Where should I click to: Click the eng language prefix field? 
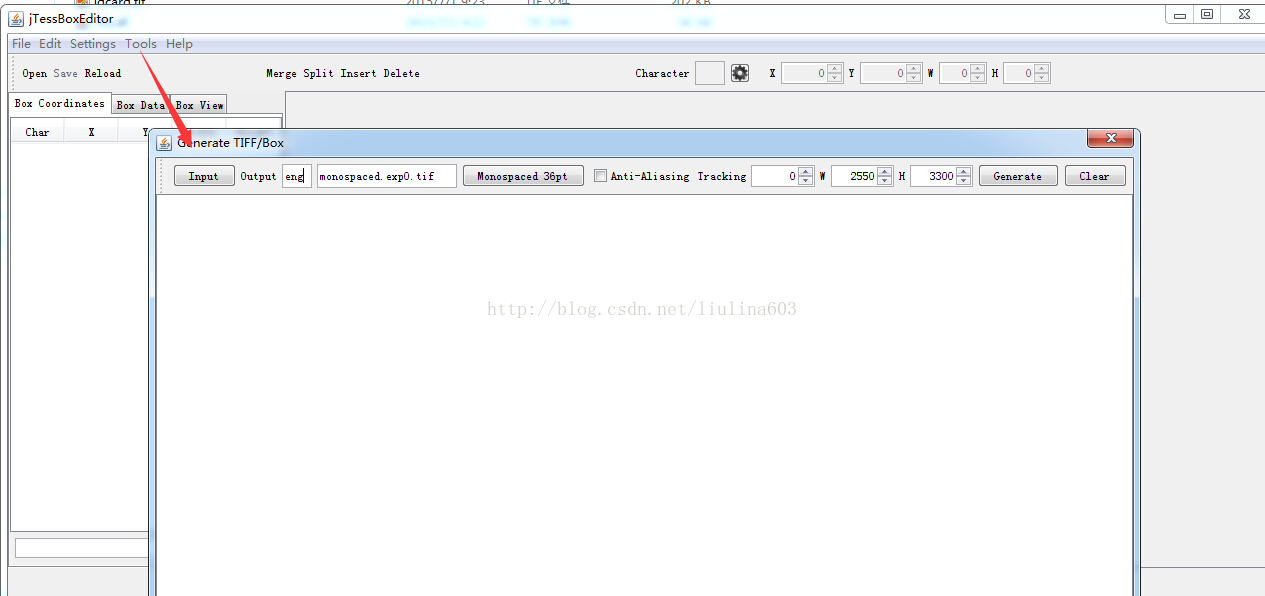tap(297, 176)
